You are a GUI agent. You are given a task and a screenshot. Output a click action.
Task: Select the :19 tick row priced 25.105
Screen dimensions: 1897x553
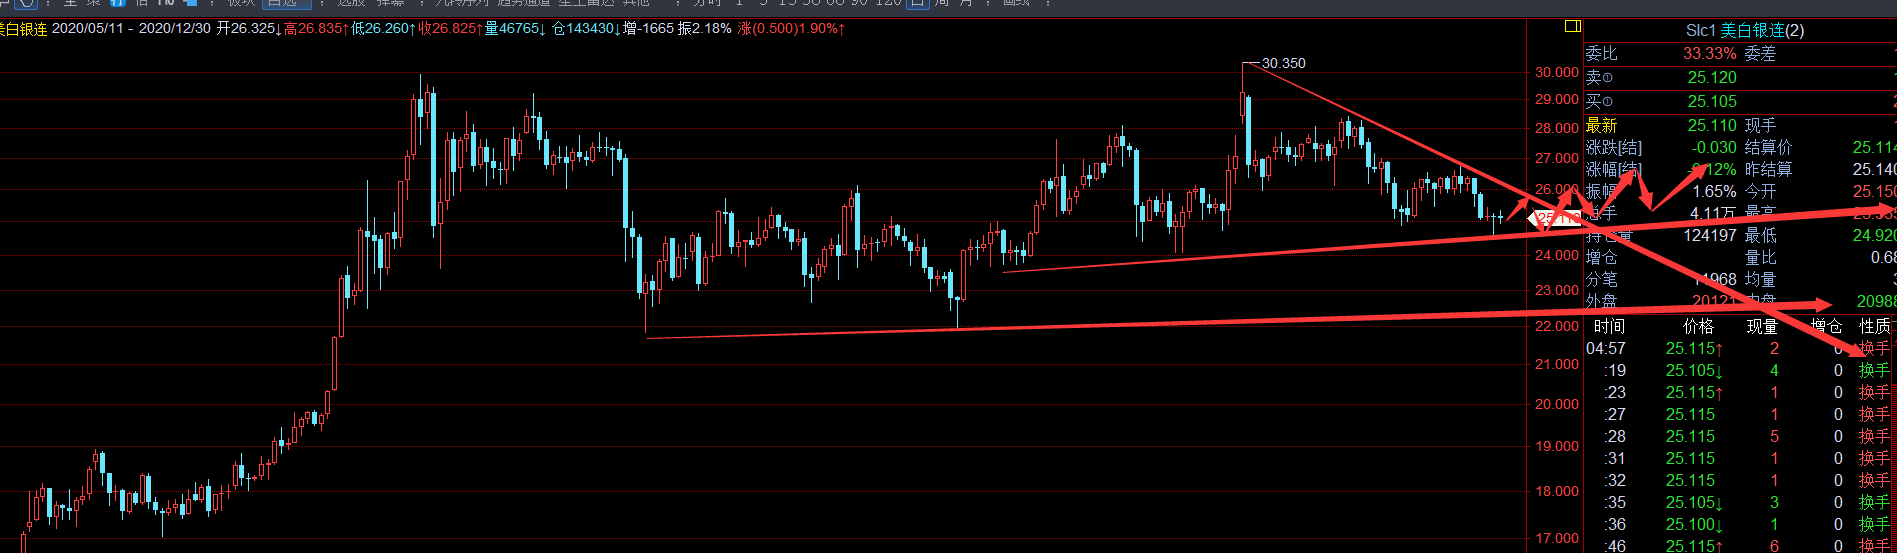click(x=1740, y=370)
